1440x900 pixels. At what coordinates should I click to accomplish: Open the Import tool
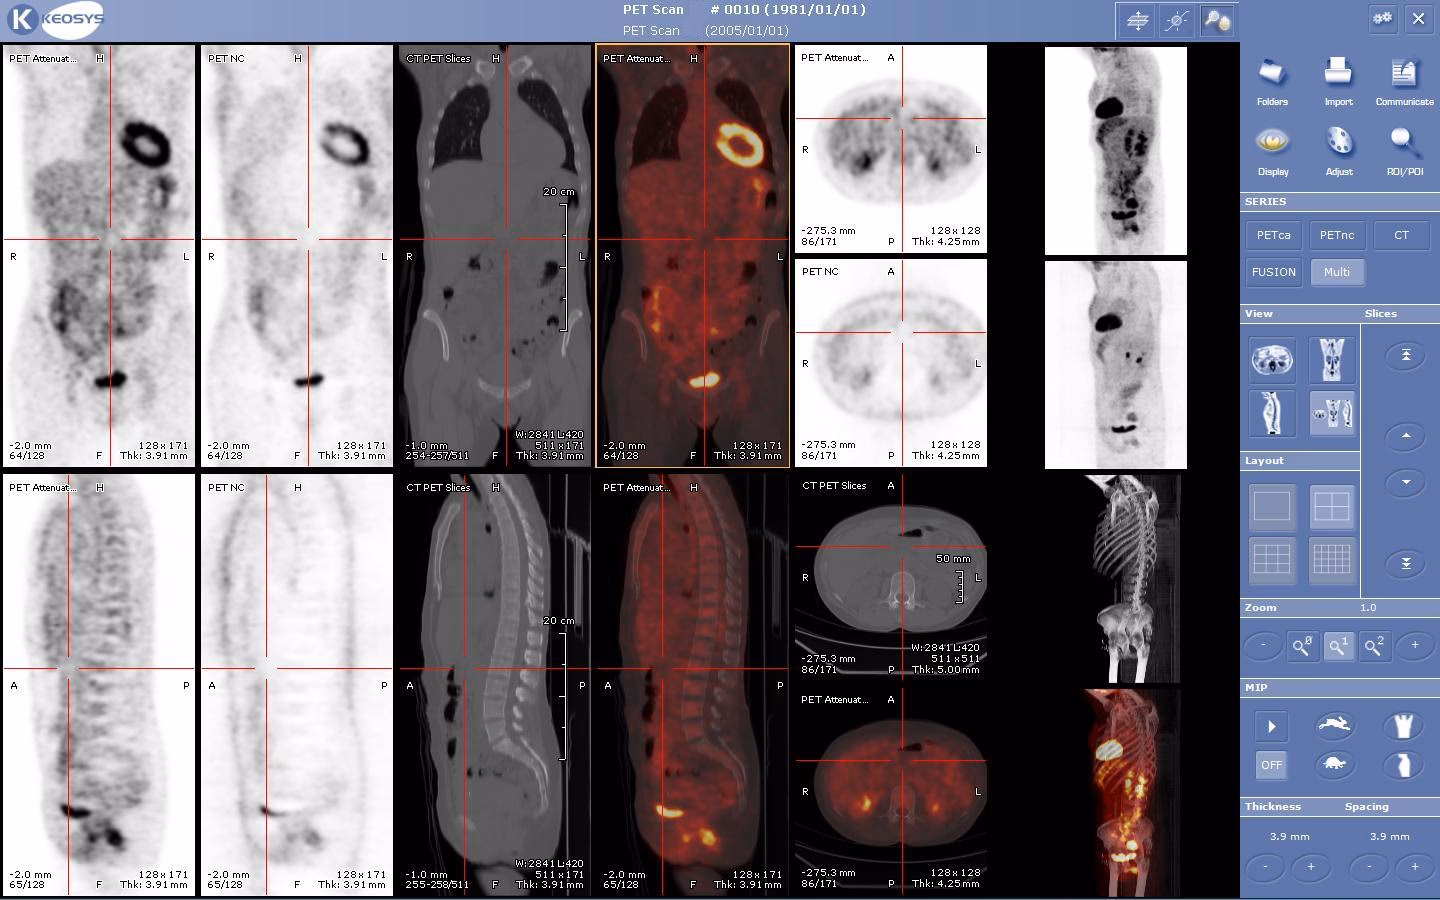coord(1338,80)
